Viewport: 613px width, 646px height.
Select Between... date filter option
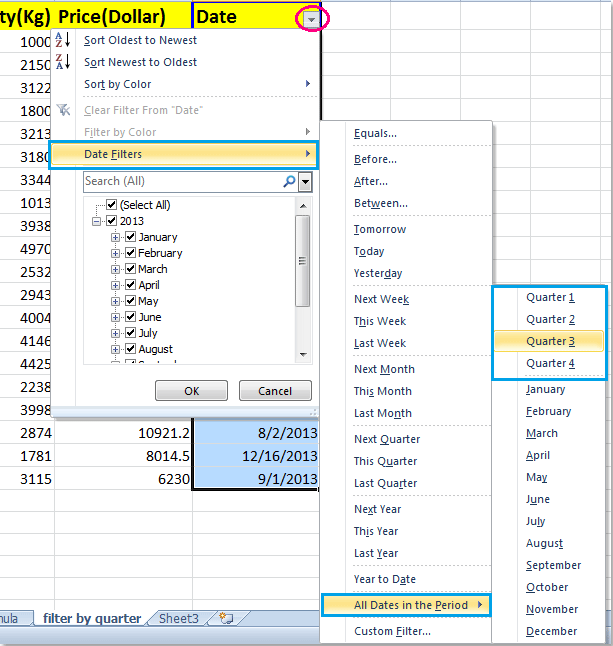click(380, 203)
